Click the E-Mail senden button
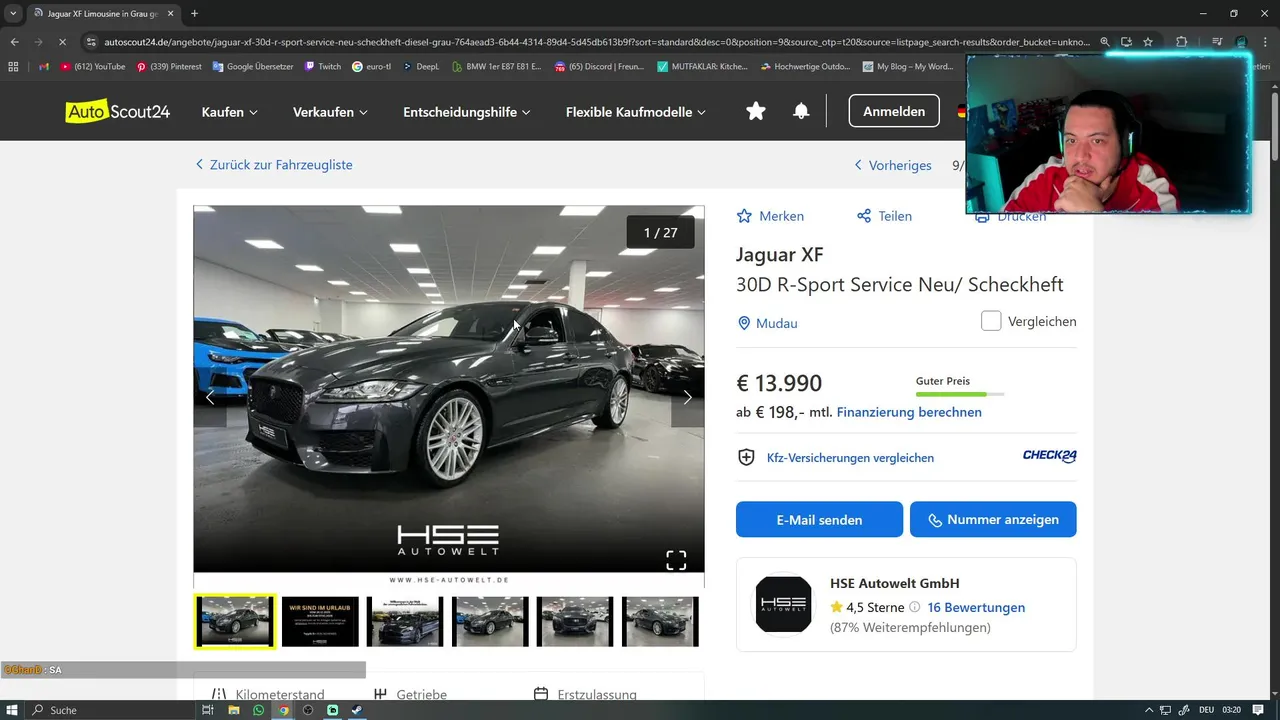The height and width of the screenshot is (720, 1280). 819,520
